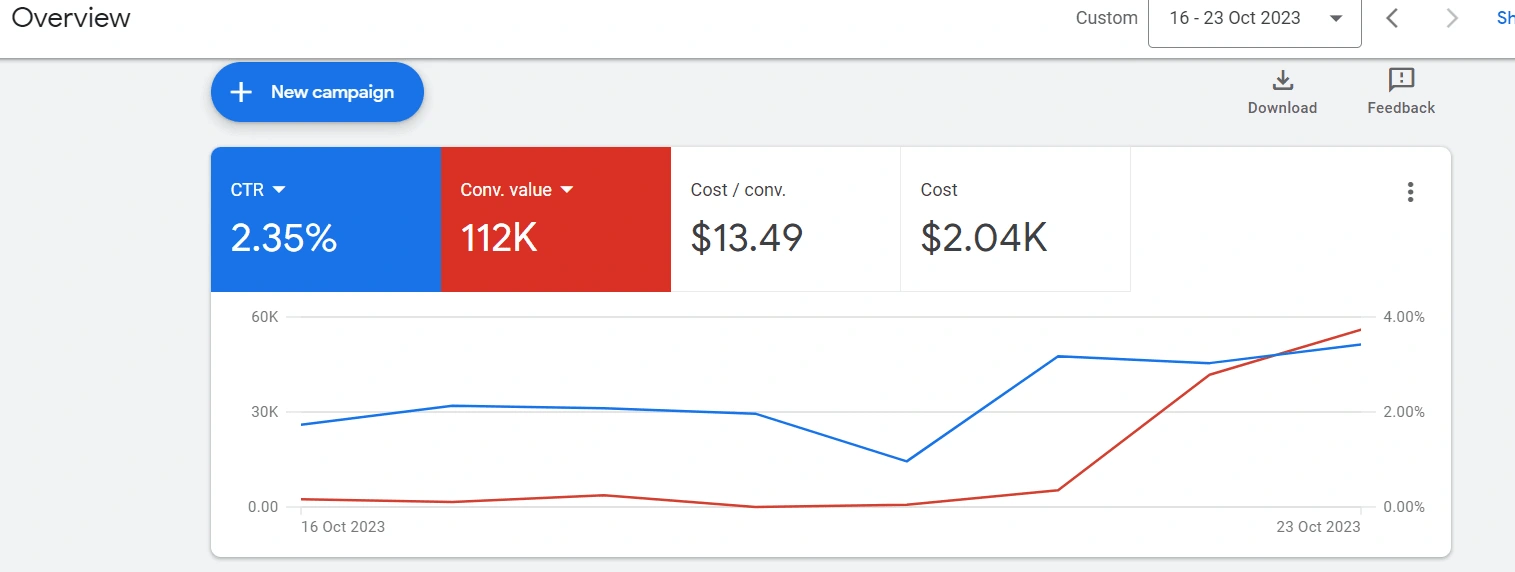Image resolution: width=1515 pixels, height=572 pixels.
Task: Expand the Conv. value metric dropdown arrow
Action: coord(567,189)
